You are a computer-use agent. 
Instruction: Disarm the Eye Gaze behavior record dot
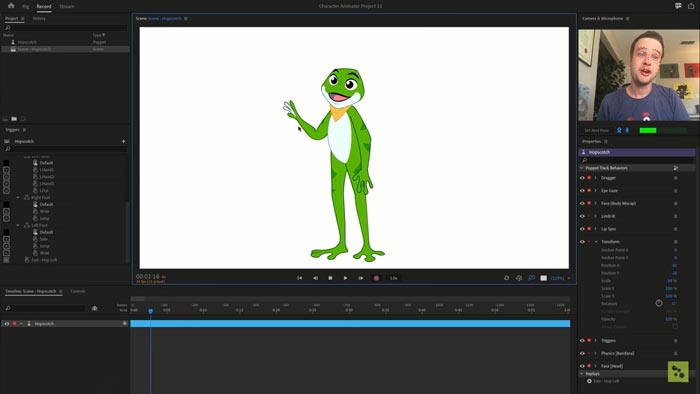(589, 191)
